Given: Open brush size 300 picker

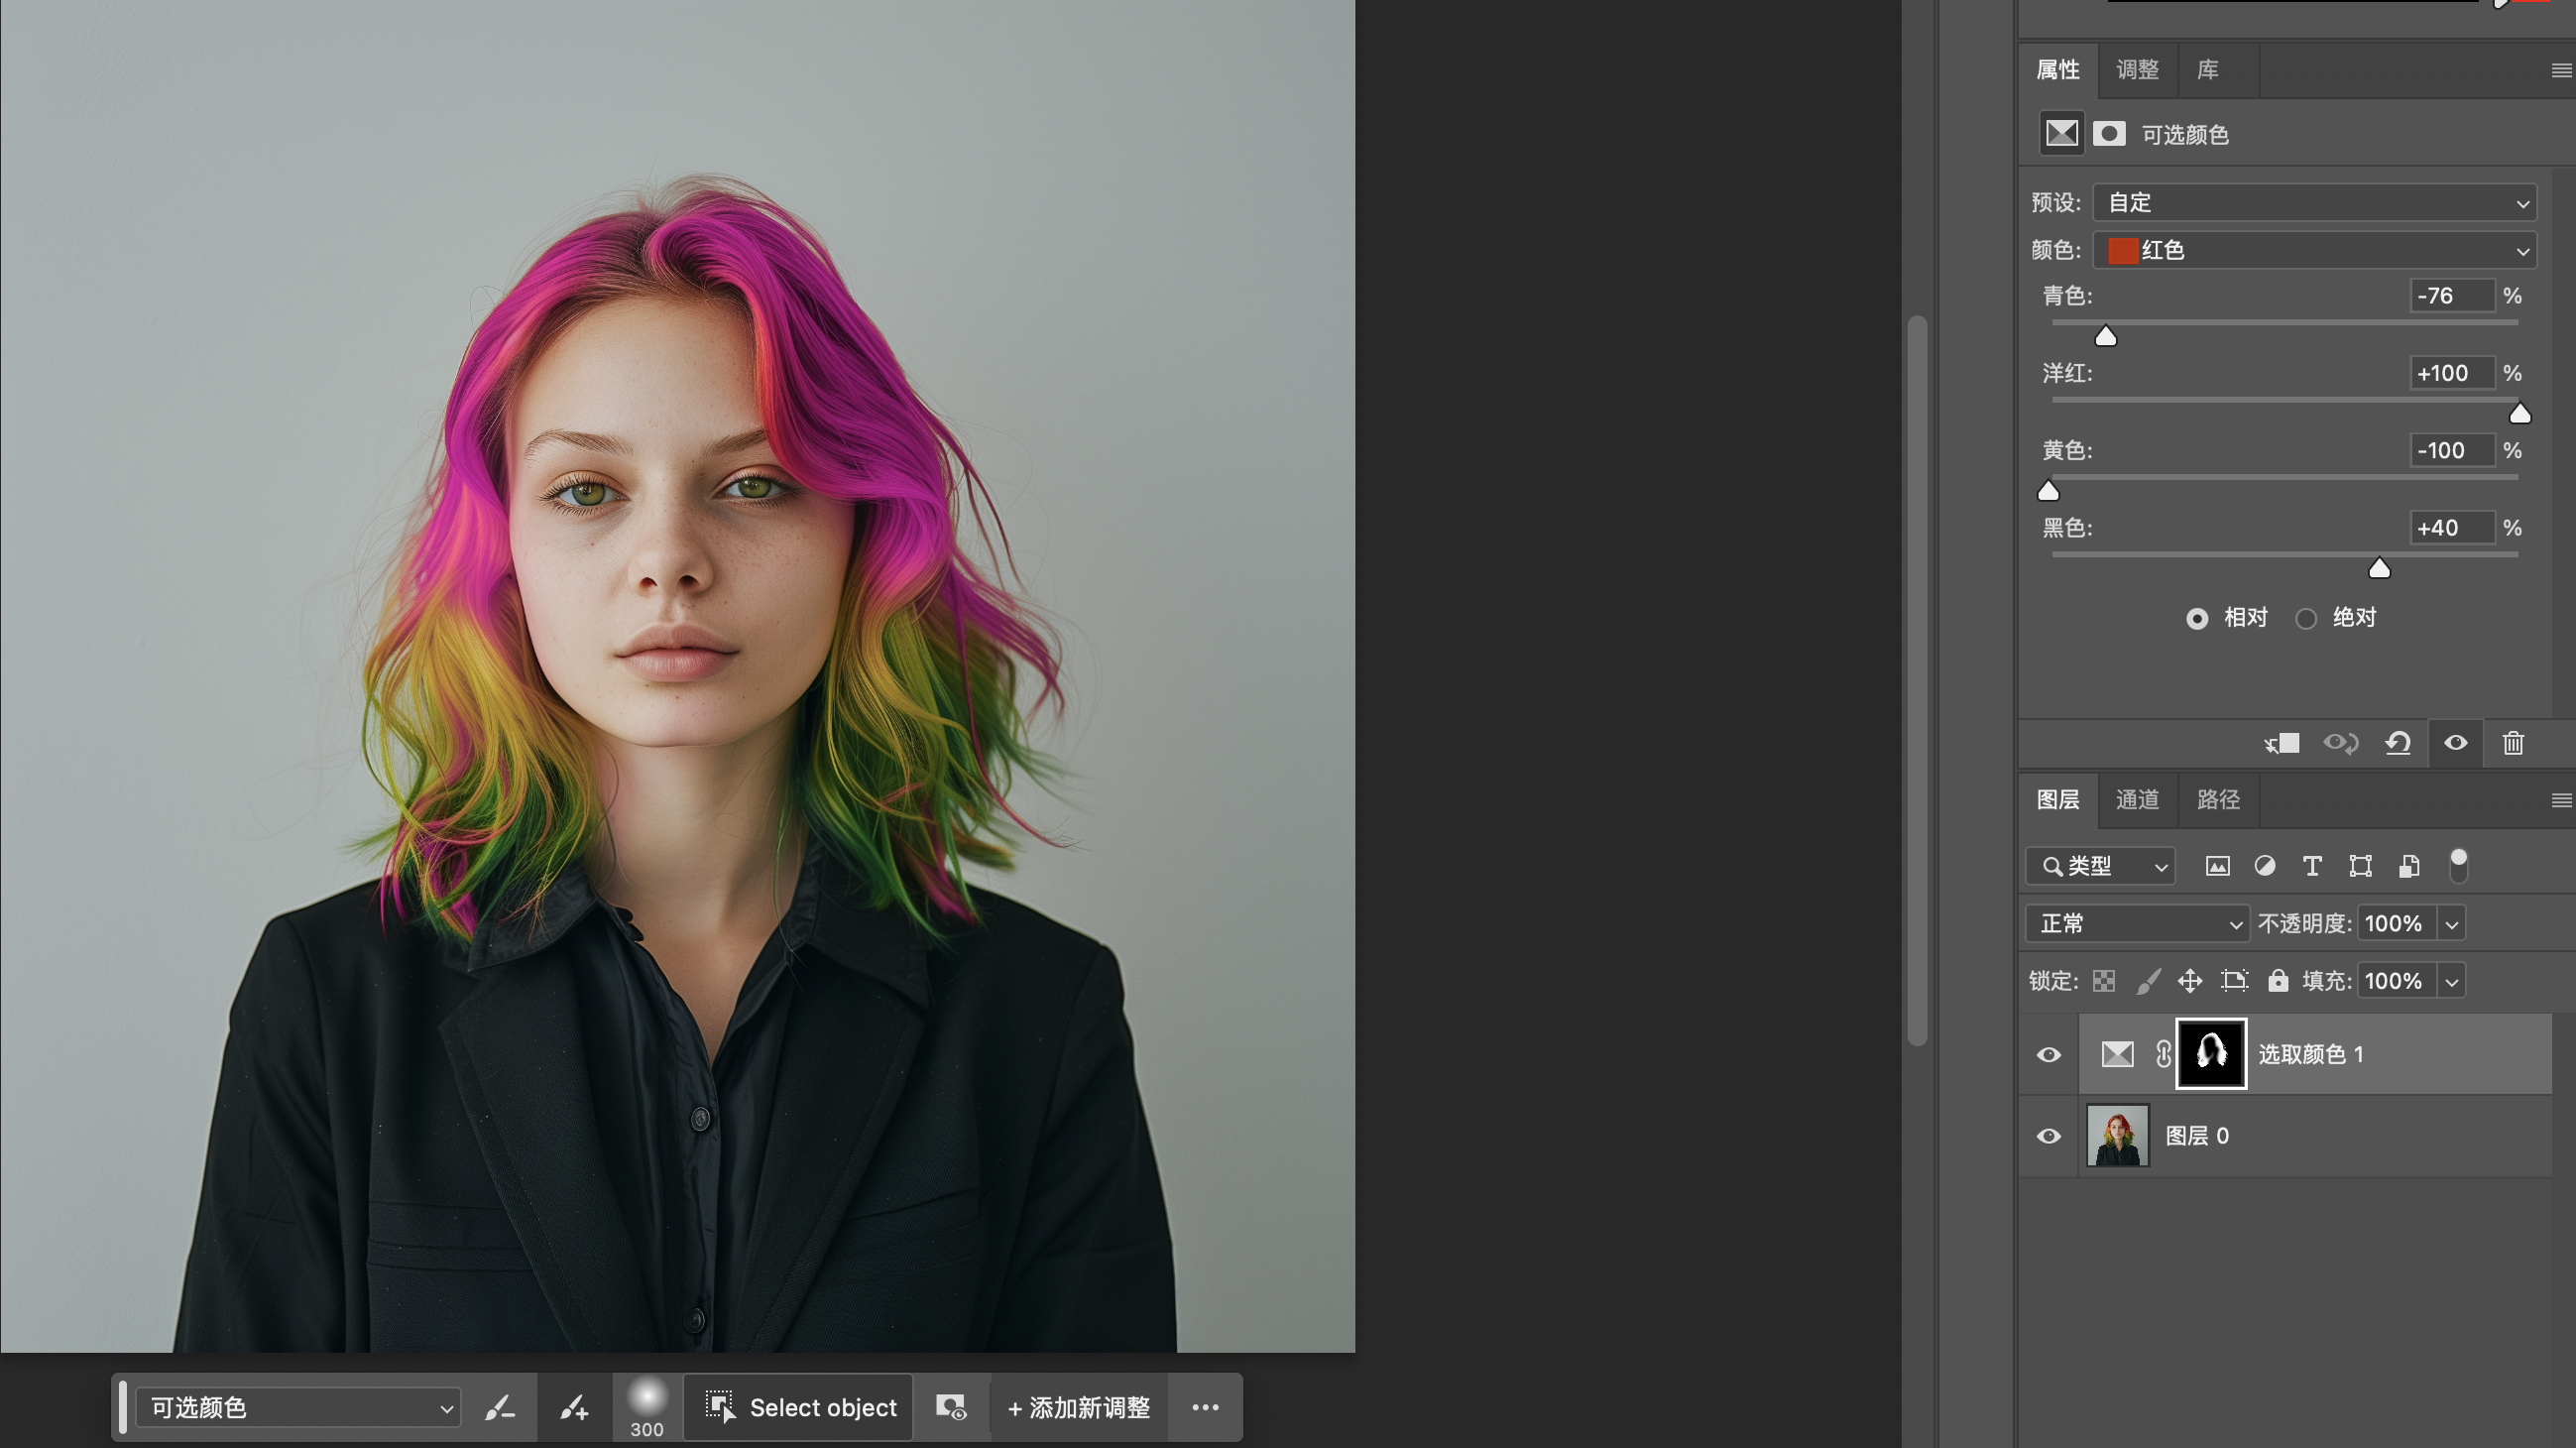Looking at the screenshot, I should coord(646,1408).
